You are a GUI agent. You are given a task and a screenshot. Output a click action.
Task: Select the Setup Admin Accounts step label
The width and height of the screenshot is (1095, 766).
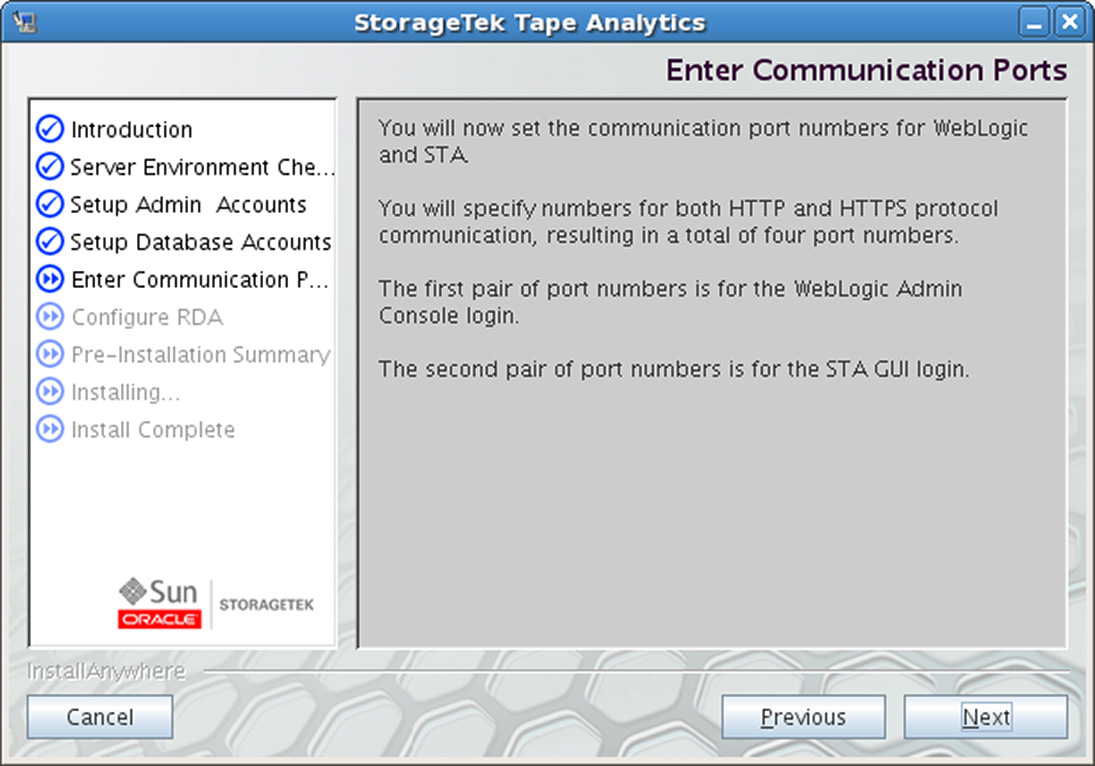tap(188, 205)
